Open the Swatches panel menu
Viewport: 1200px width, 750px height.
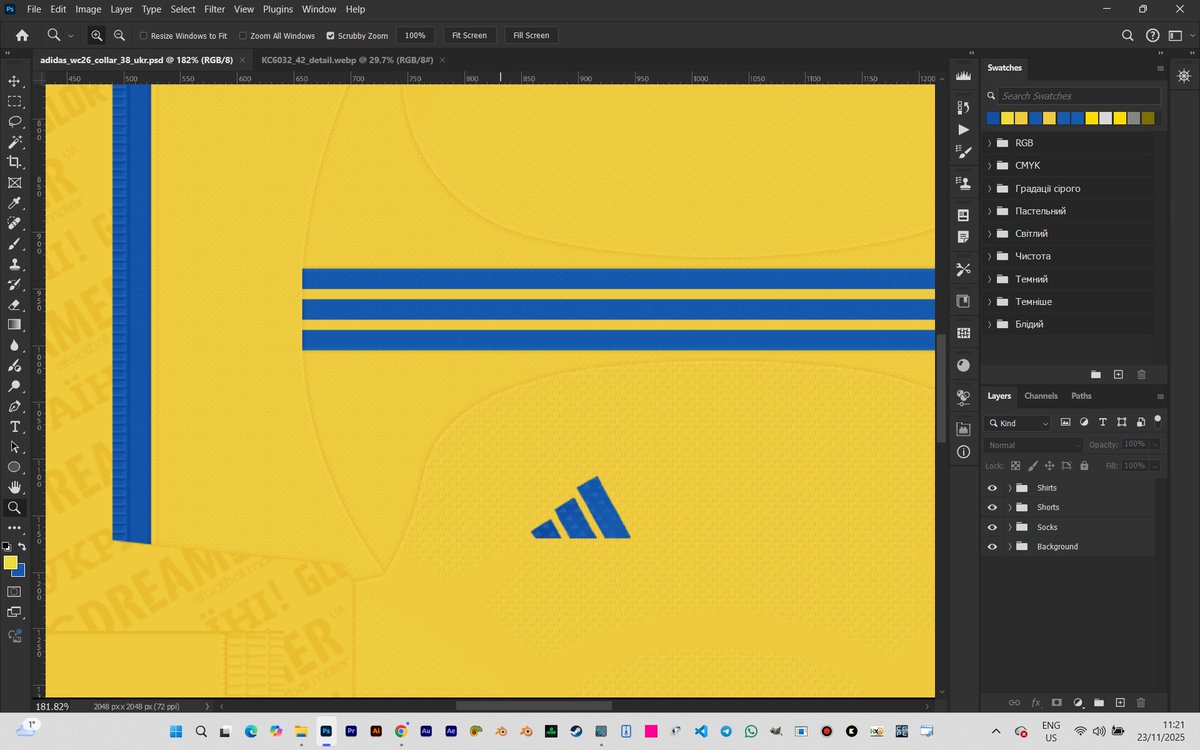(x=1160, y=68)
